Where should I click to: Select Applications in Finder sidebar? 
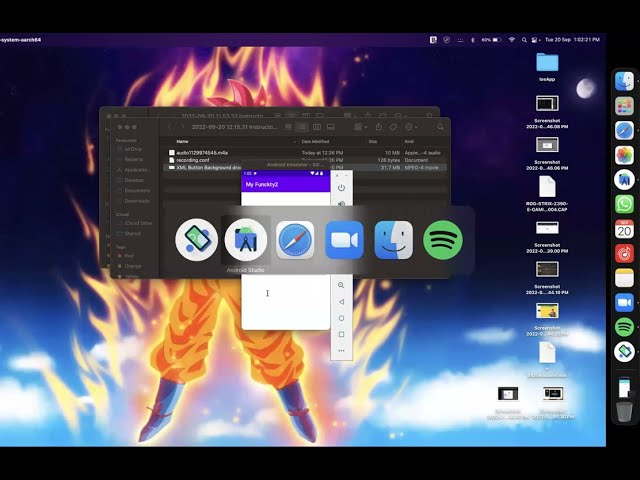pyautogui.click(x=134, y=170)
